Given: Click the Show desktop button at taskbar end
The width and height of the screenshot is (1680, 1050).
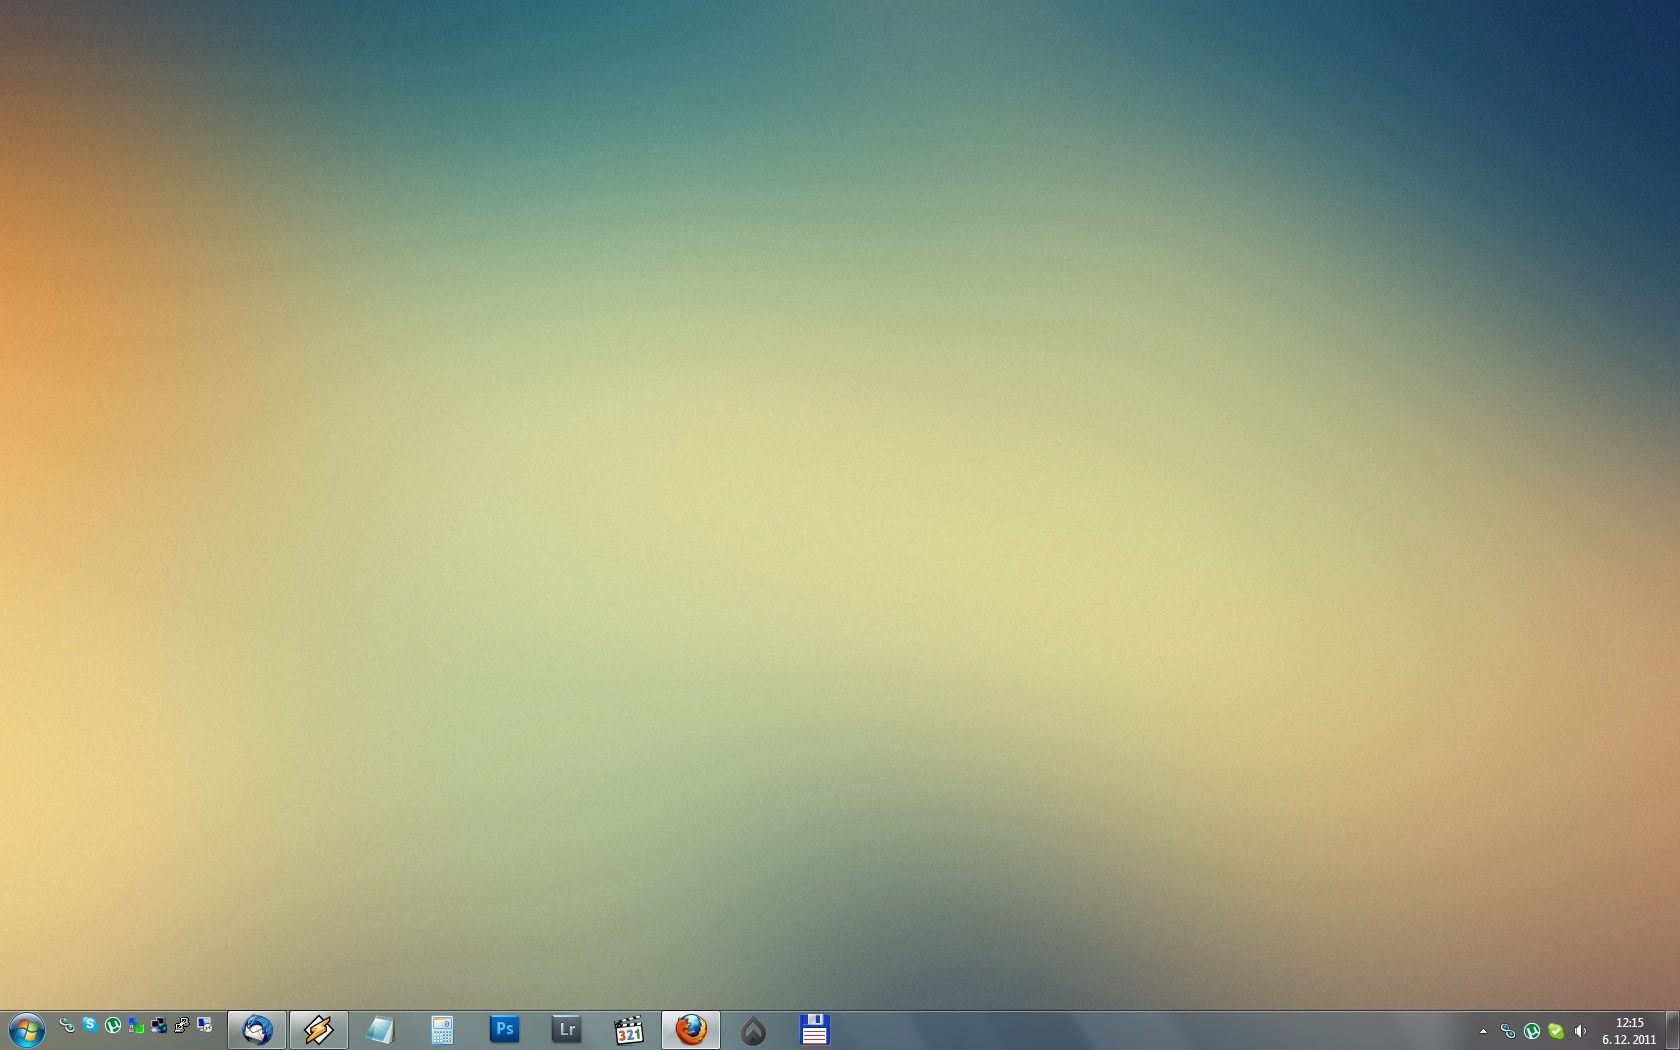Looking at the screenshot, I should point(1672,1030).
